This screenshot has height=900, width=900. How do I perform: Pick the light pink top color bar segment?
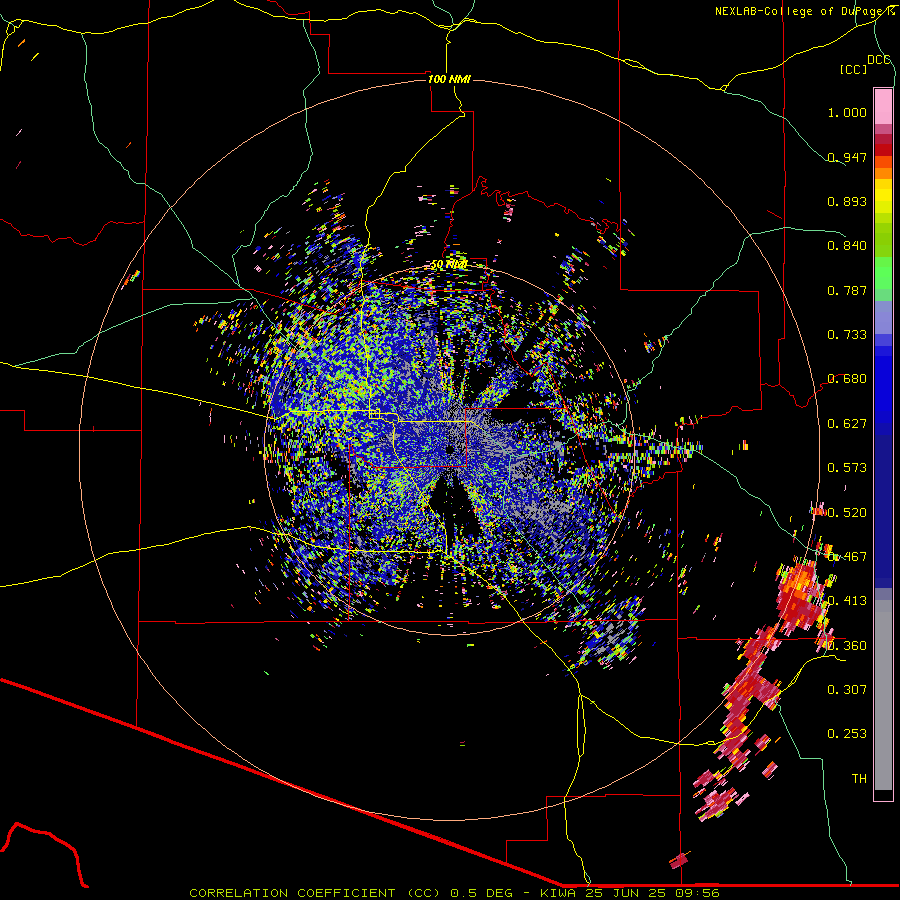click(883, 107)
